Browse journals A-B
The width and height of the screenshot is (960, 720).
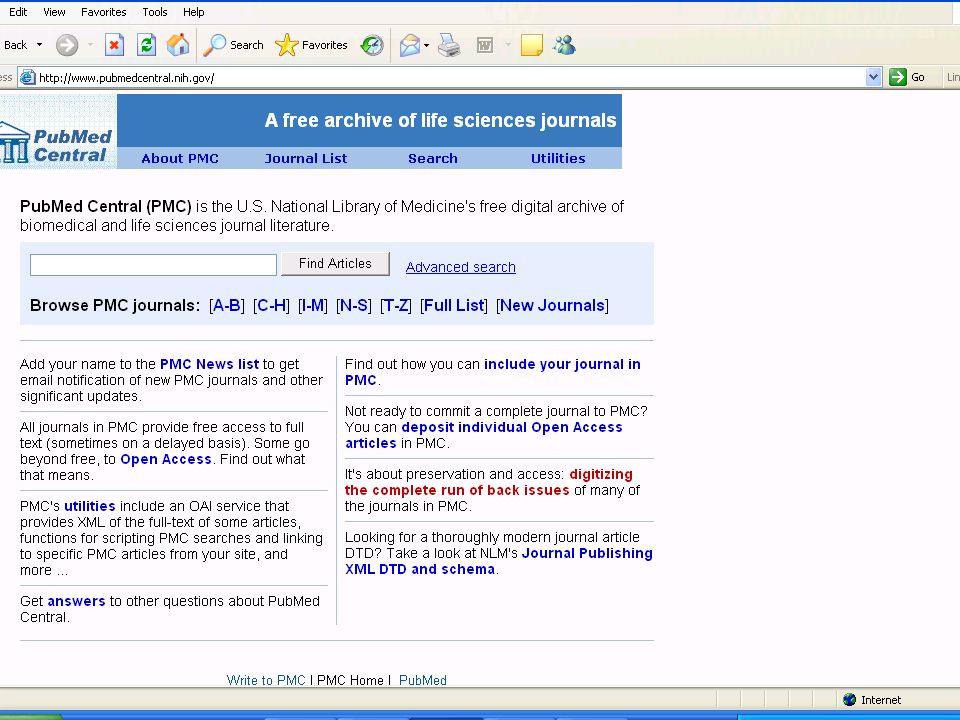click(x=227, y=305)
